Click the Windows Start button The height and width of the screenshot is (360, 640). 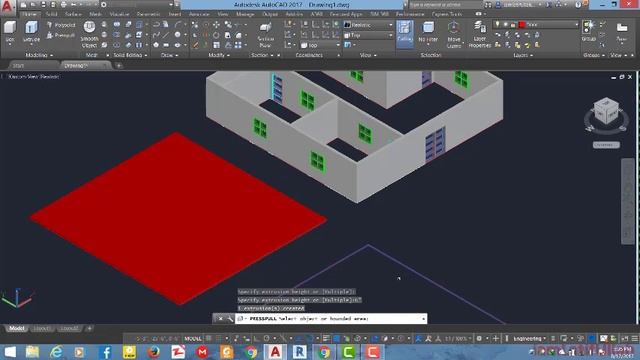[x=10, y=352]
